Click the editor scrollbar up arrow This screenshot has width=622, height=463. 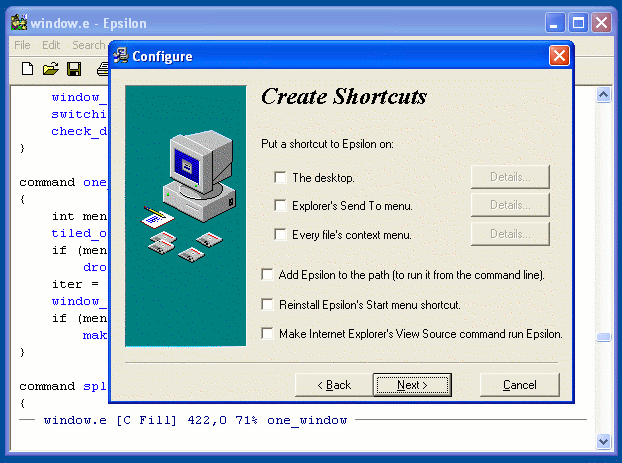pyautogui.click(x=603, y=94)
